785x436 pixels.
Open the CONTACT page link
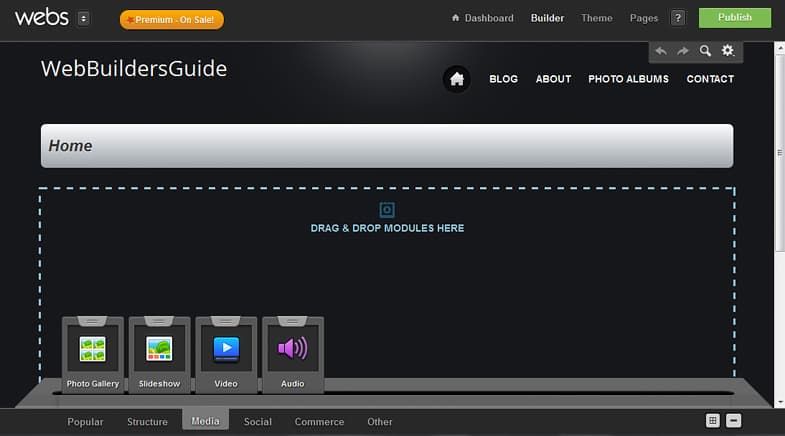710,79
